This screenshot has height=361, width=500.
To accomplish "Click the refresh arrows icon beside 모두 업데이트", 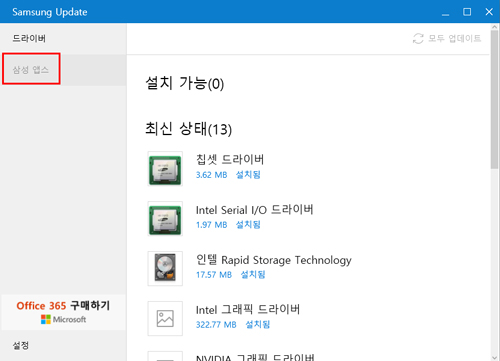I will coord(418,38).
